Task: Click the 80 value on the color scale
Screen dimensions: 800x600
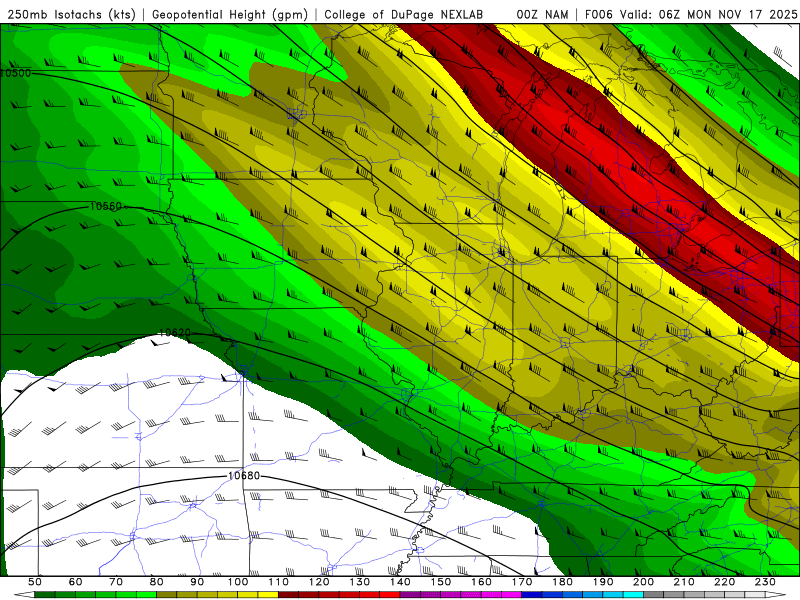Action: (x=156, y=582)
